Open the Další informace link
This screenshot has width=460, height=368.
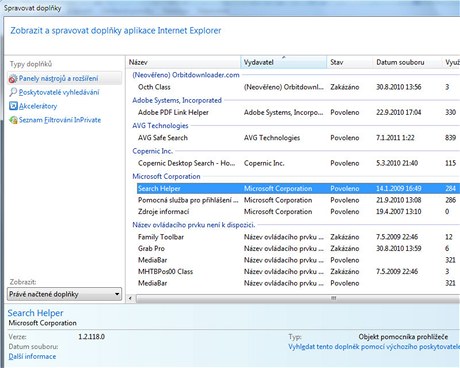32,357
